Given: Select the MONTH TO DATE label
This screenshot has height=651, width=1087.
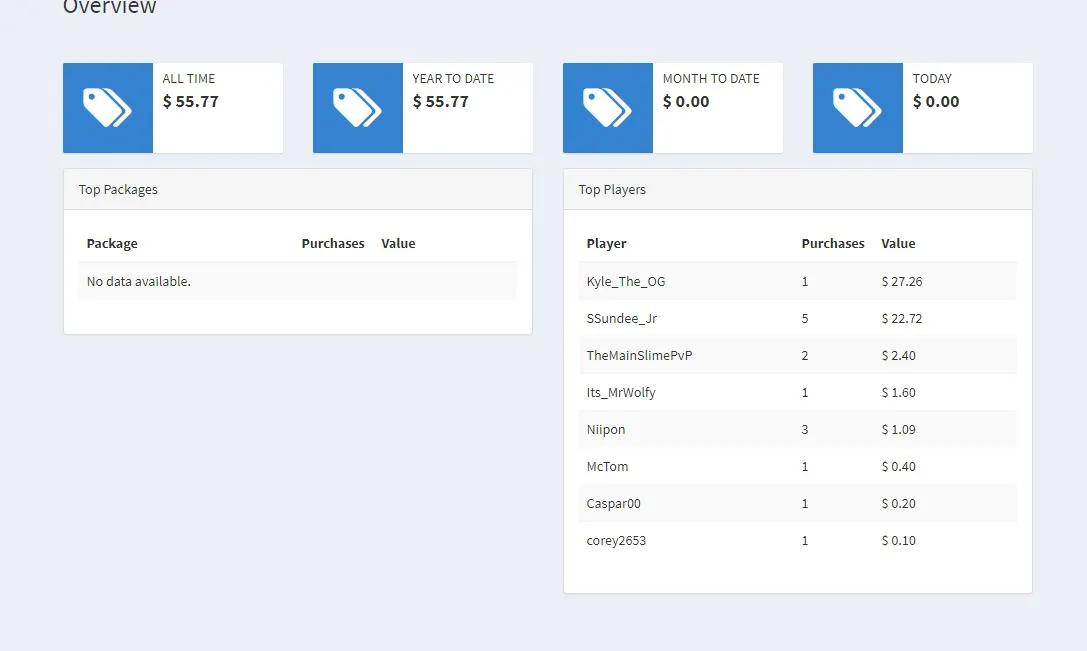Looking at the screenshot, I should (x=711, y=78).
